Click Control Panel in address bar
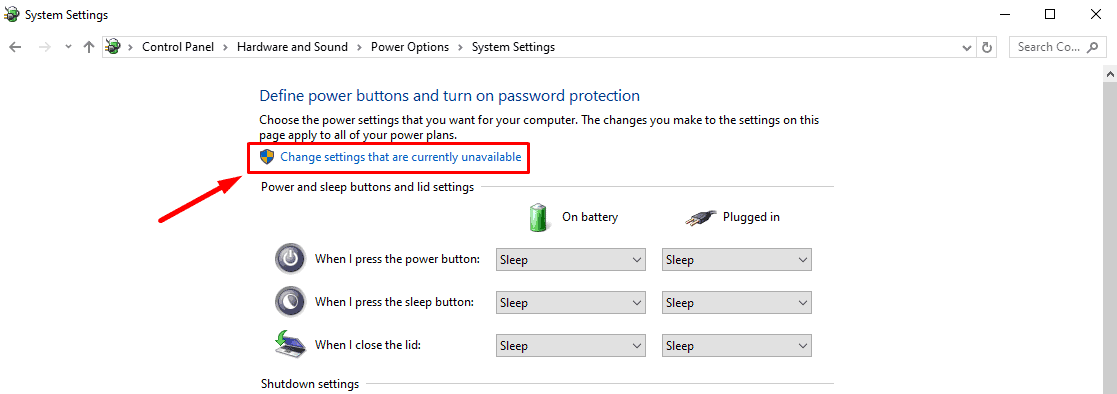 tap(178, 47)
